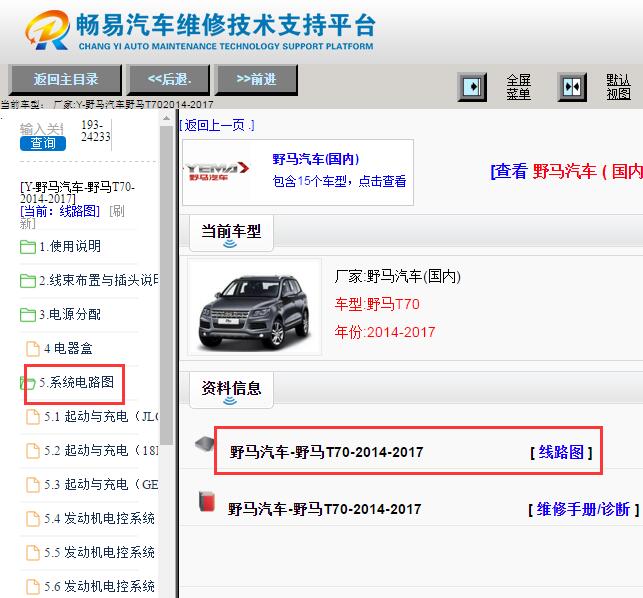Open the [线路图] wiring diagram link

tap(561, 452)
